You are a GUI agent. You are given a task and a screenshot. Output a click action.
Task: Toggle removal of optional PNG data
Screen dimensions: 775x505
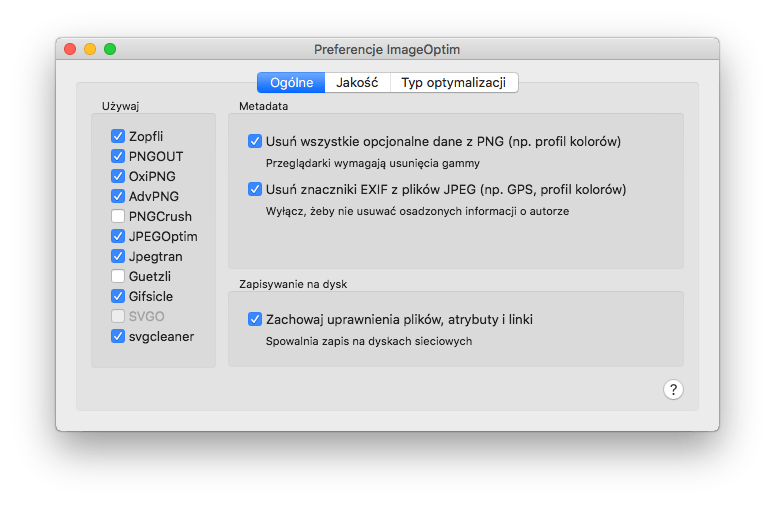coord(255,142)
